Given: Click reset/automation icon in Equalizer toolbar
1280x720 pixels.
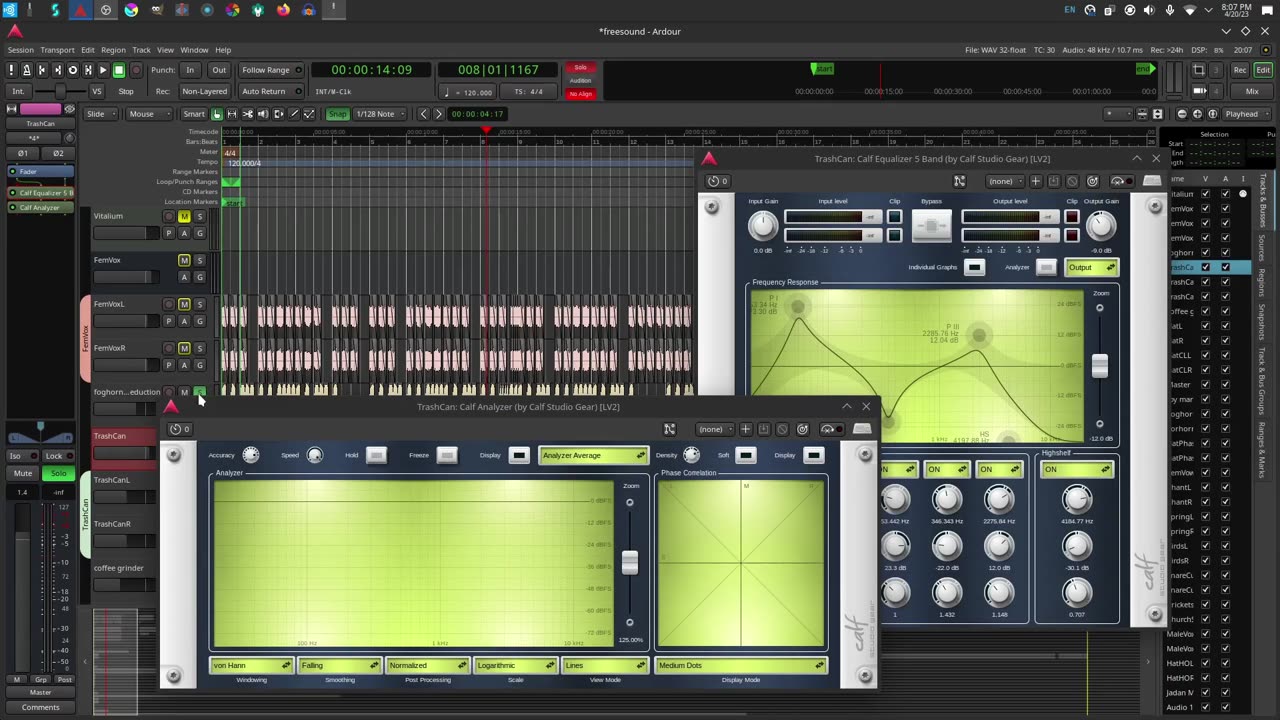Looking at the screenshot, I should tap(1092, 181).
